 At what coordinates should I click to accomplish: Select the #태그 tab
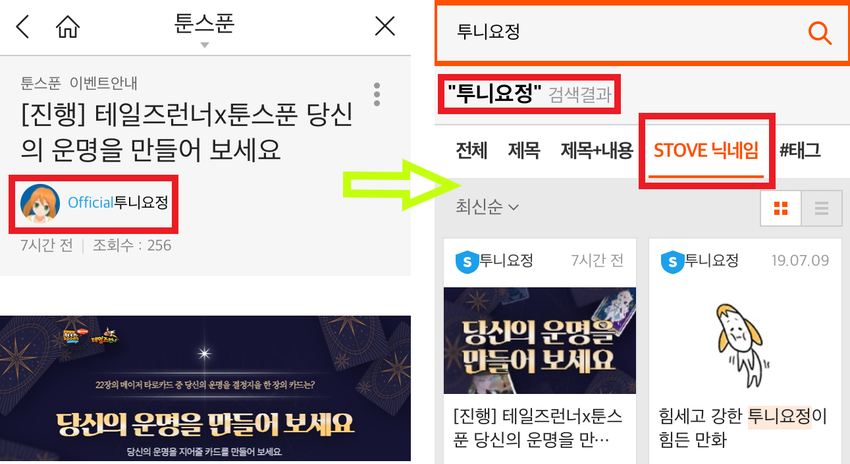(x=800, y=150)
